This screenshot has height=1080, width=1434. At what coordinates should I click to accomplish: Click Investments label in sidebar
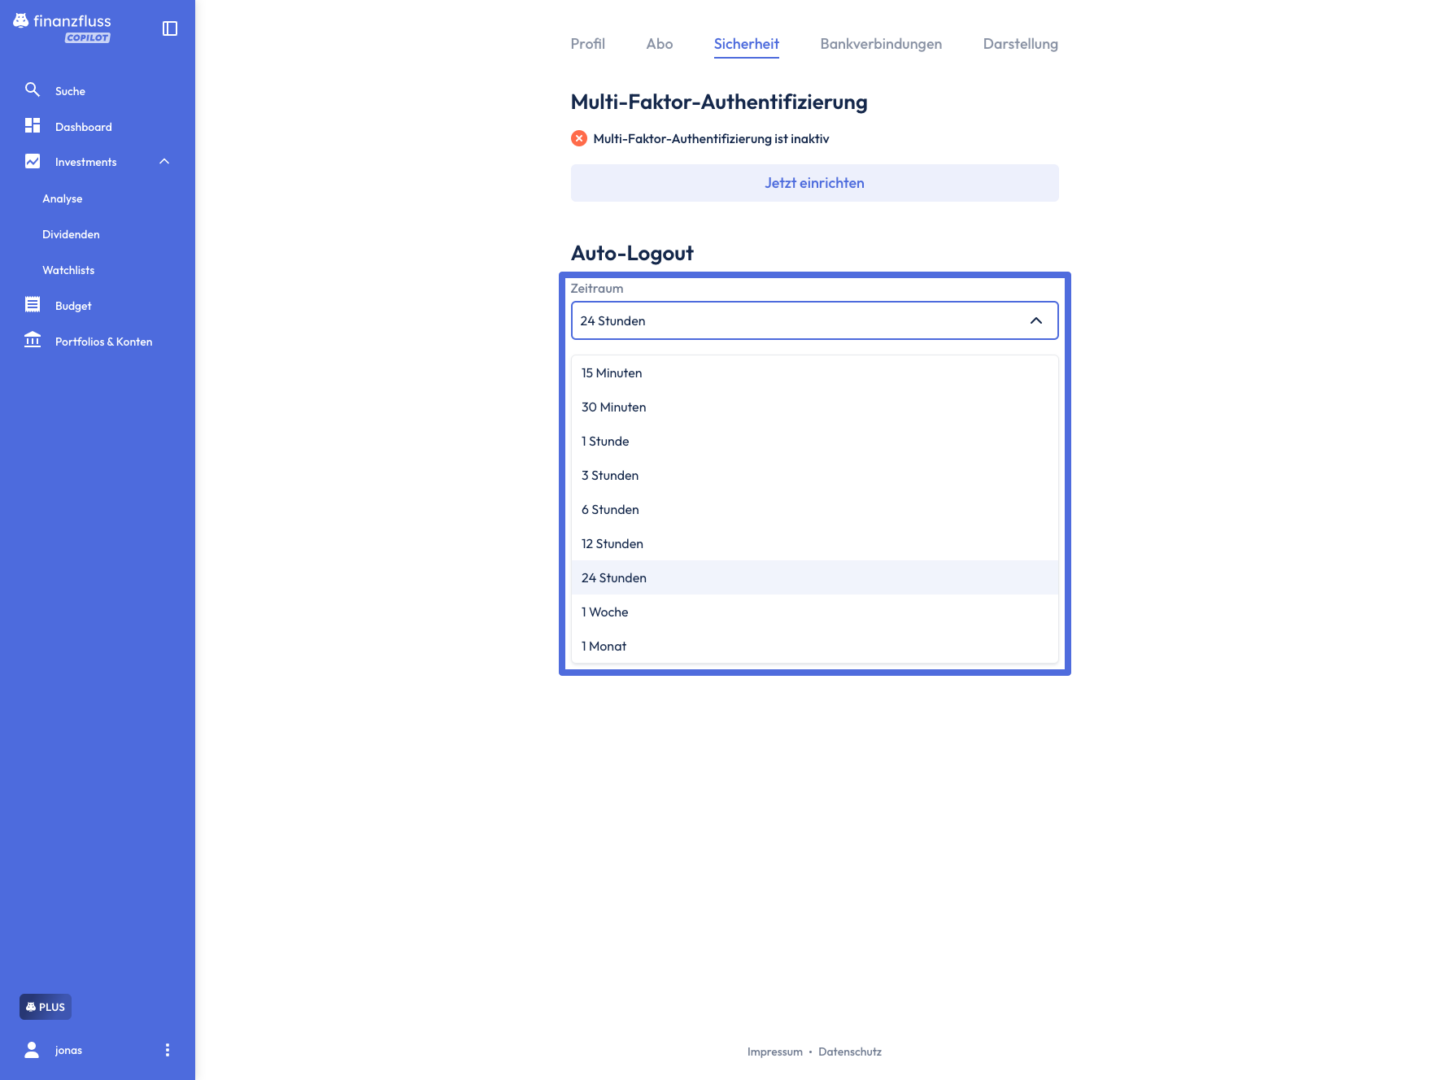coord(86,162)
